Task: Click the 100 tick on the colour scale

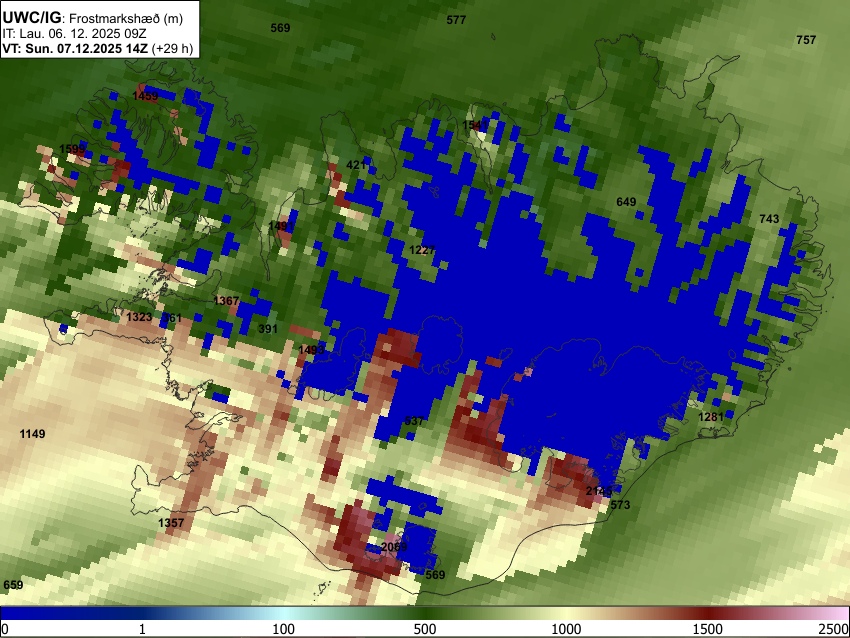Action: tap(283, 629)
